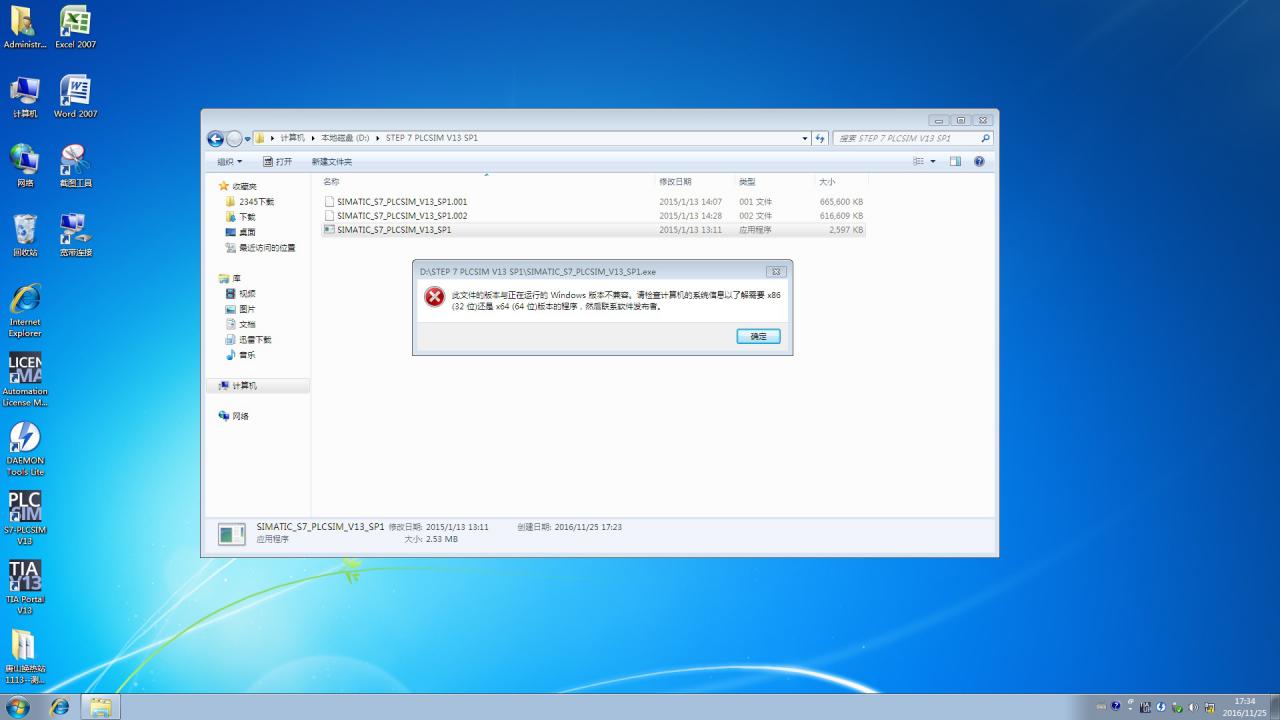The width and height of the screenshot is (1280, 720).
Task: Open the Windows Start orb
Action: 17,707
